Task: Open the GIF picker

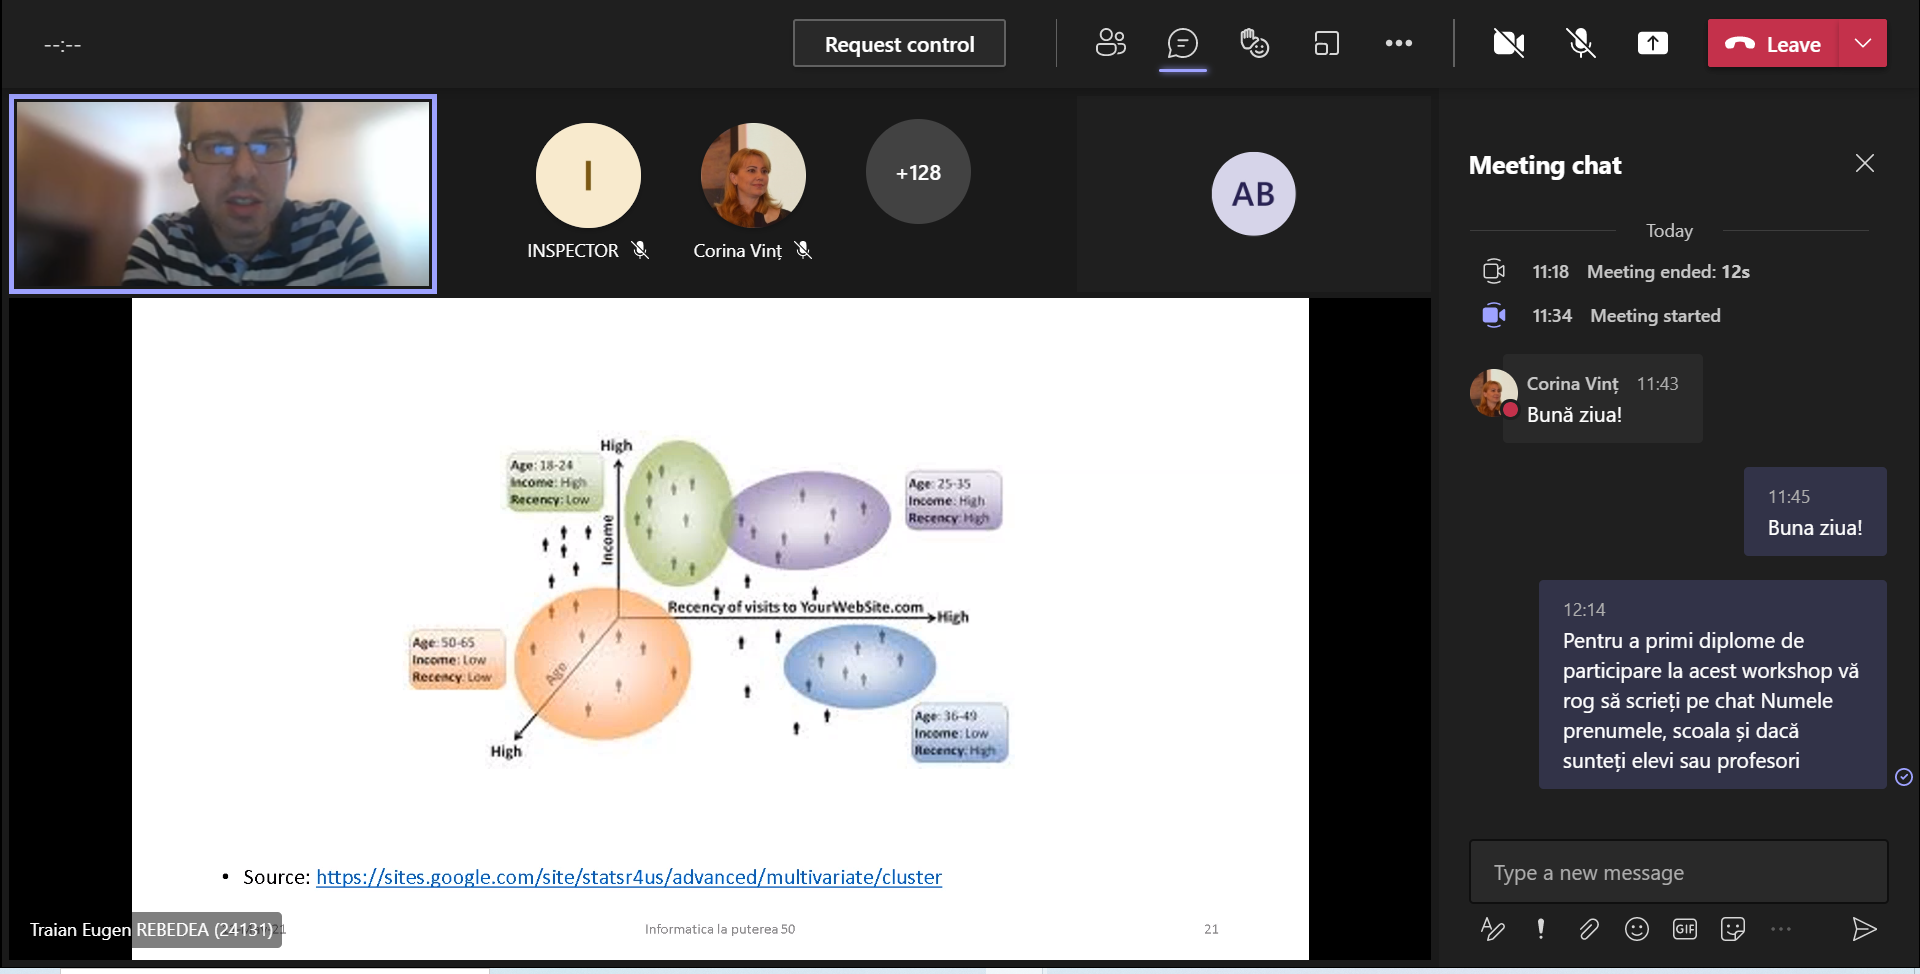Action: [x=1684, y=929]
